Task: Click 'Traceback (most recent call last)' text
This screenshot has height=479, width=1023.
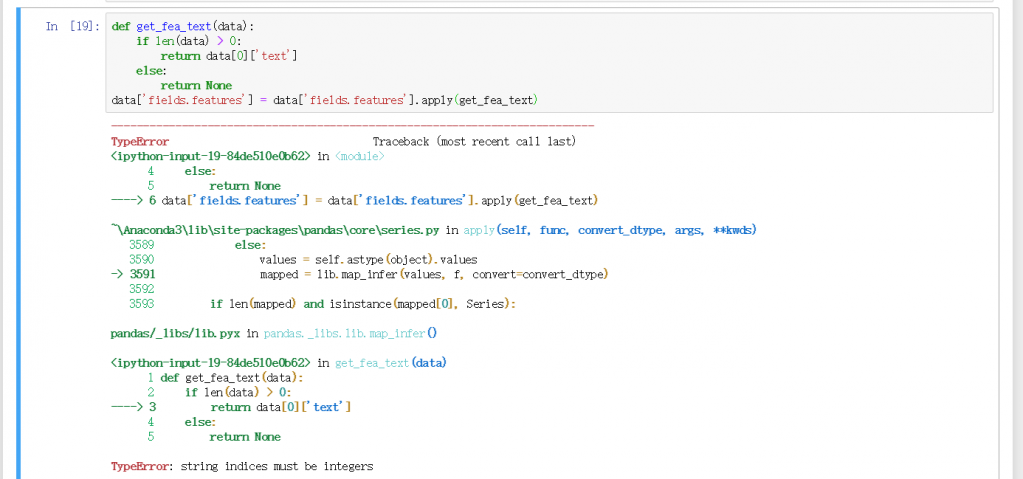Action: (474, 142)
